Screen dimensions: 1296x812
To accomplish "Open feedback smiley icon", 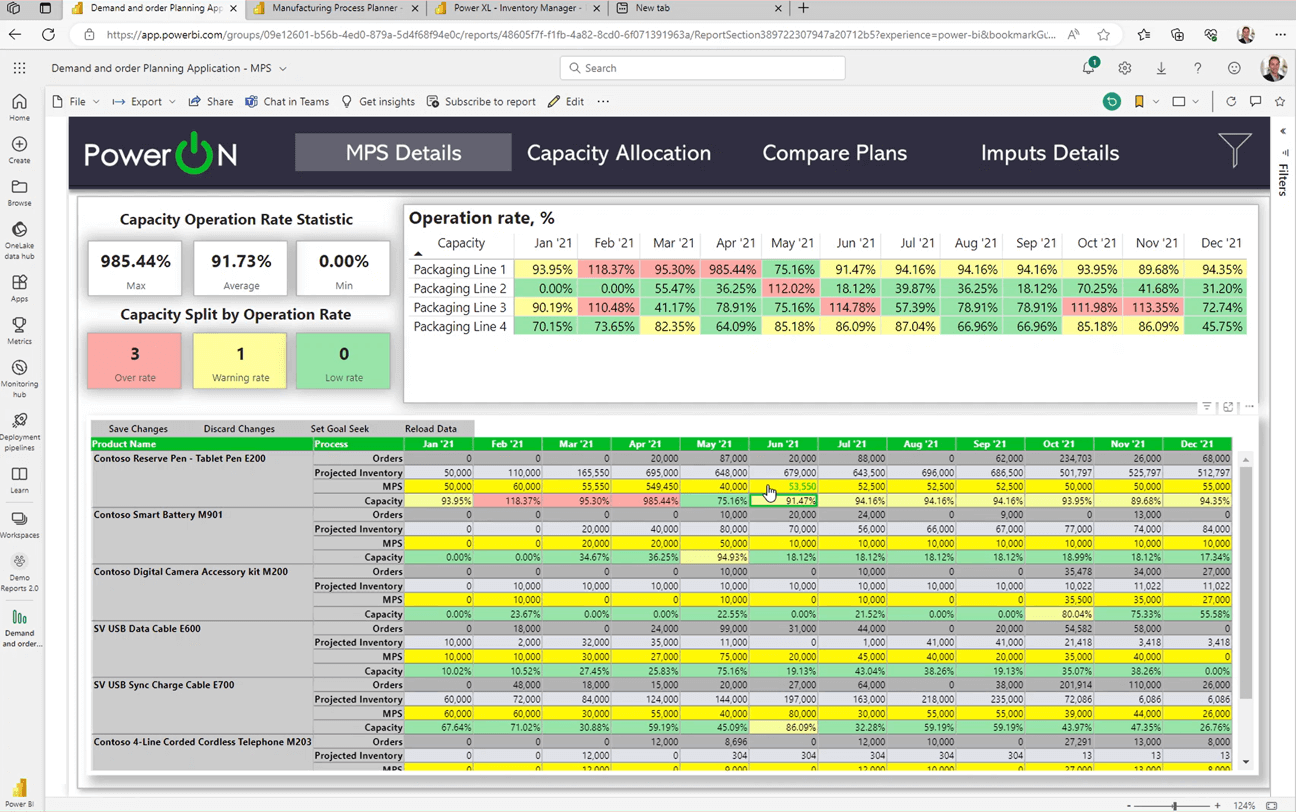I will (1234, 68).
